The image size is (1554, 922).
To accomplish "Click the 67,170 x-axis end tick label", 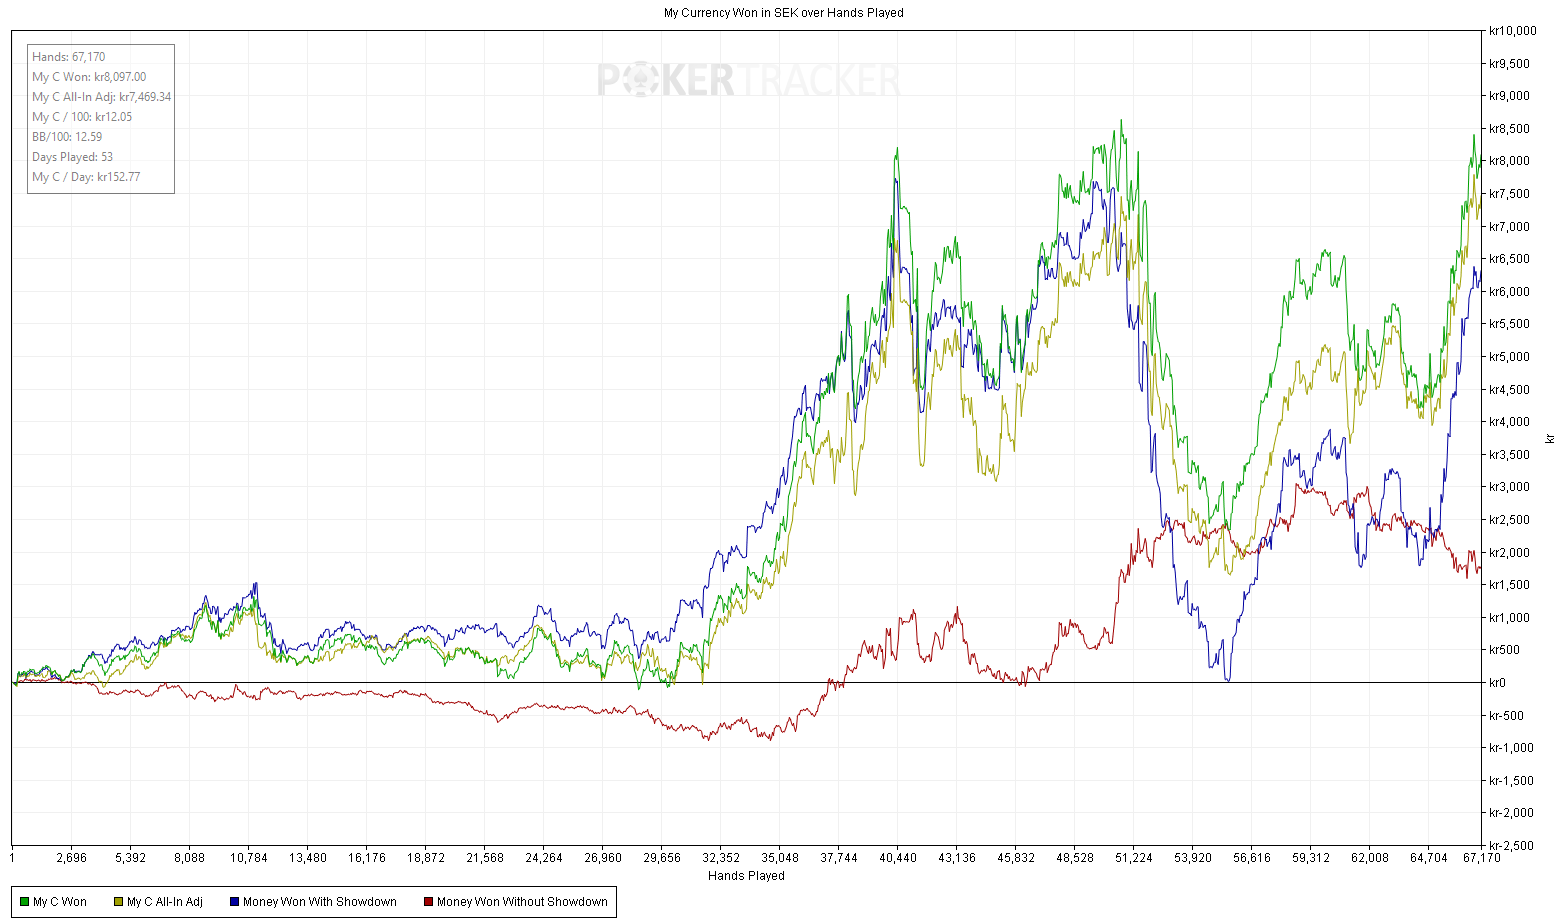I will coord(1481,858).
